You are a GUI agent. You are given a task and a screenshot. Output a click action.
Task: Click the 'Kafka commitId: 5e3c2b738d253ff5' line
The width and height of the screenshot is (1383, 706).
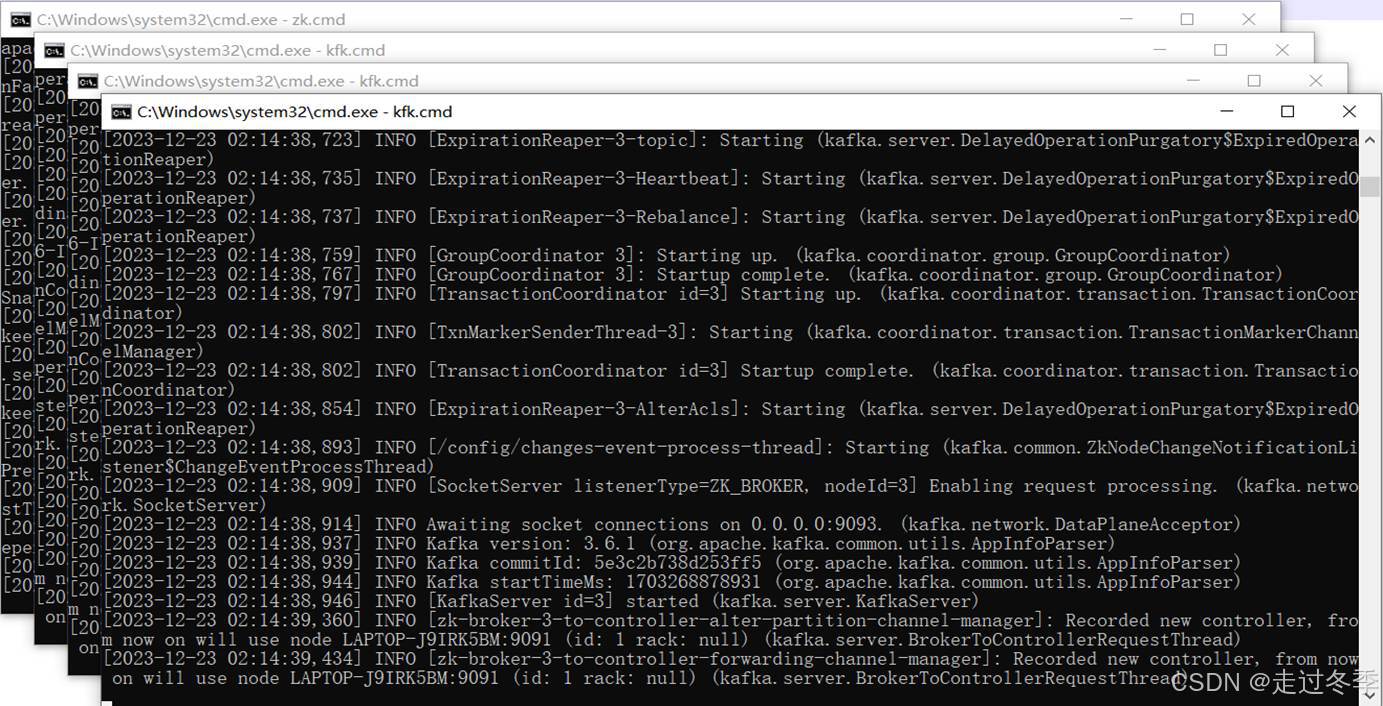(672, 563)
